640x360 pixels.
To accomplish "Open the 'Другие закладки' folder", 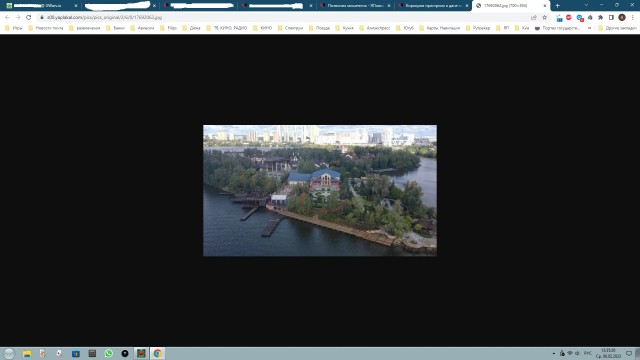I will tap(617, 28).
